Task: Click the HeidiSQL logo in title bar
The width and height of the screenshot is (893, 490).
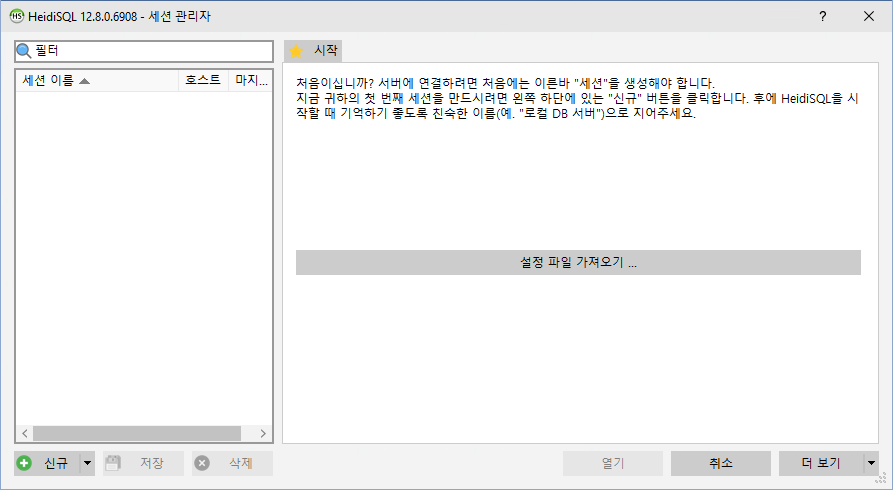Action: pos(17,16)
